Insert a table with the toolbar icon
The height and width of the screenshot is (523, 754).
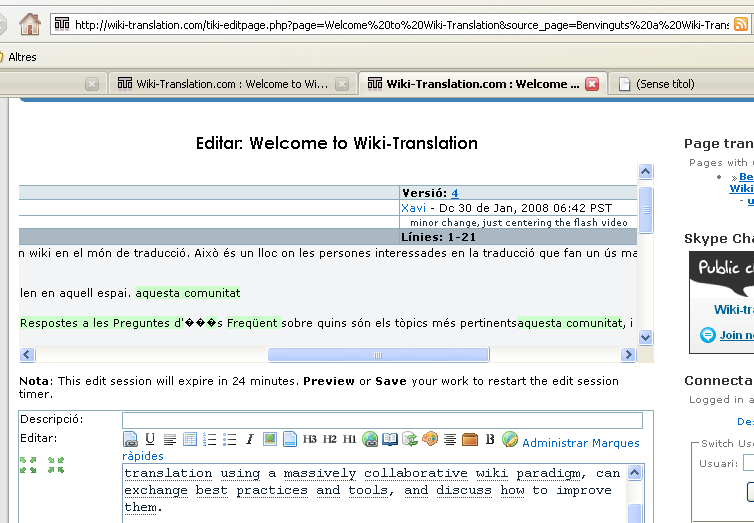[190, 439]
